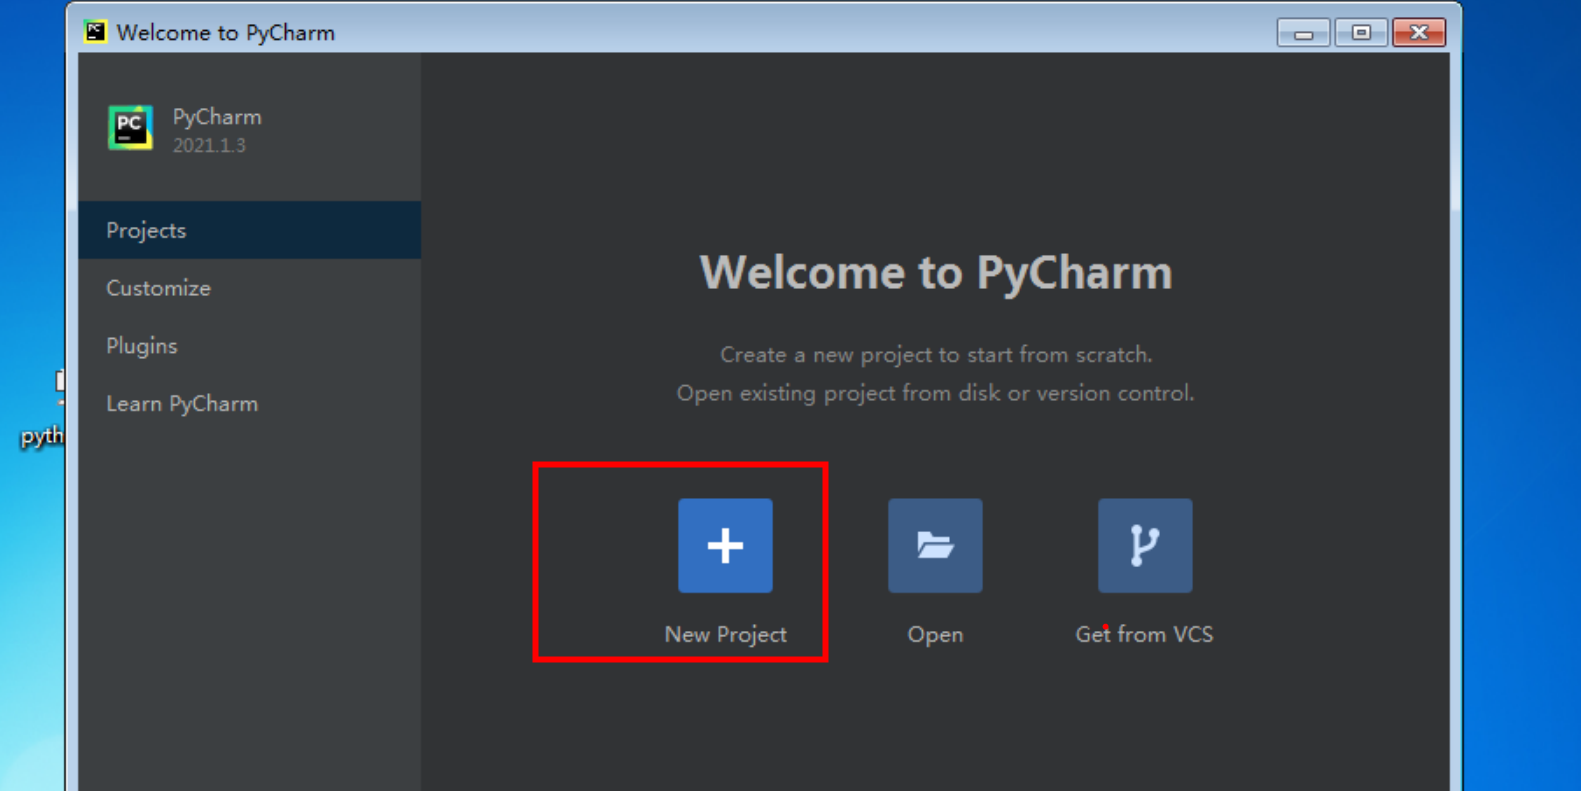Screen dimensions: 1581x791
Task: Click the Open folder icon
Action: click(935, 545)
